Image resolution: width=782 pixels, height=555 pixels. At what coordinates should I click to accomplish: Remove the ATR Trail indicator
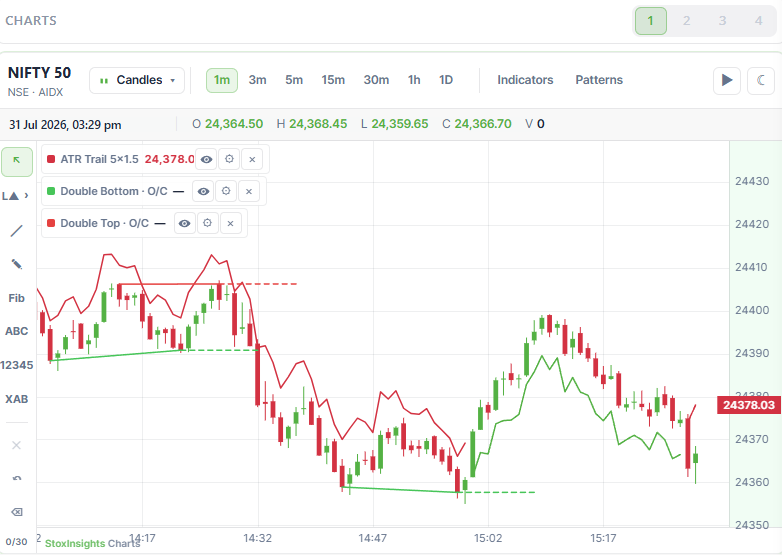coord(252,160)
